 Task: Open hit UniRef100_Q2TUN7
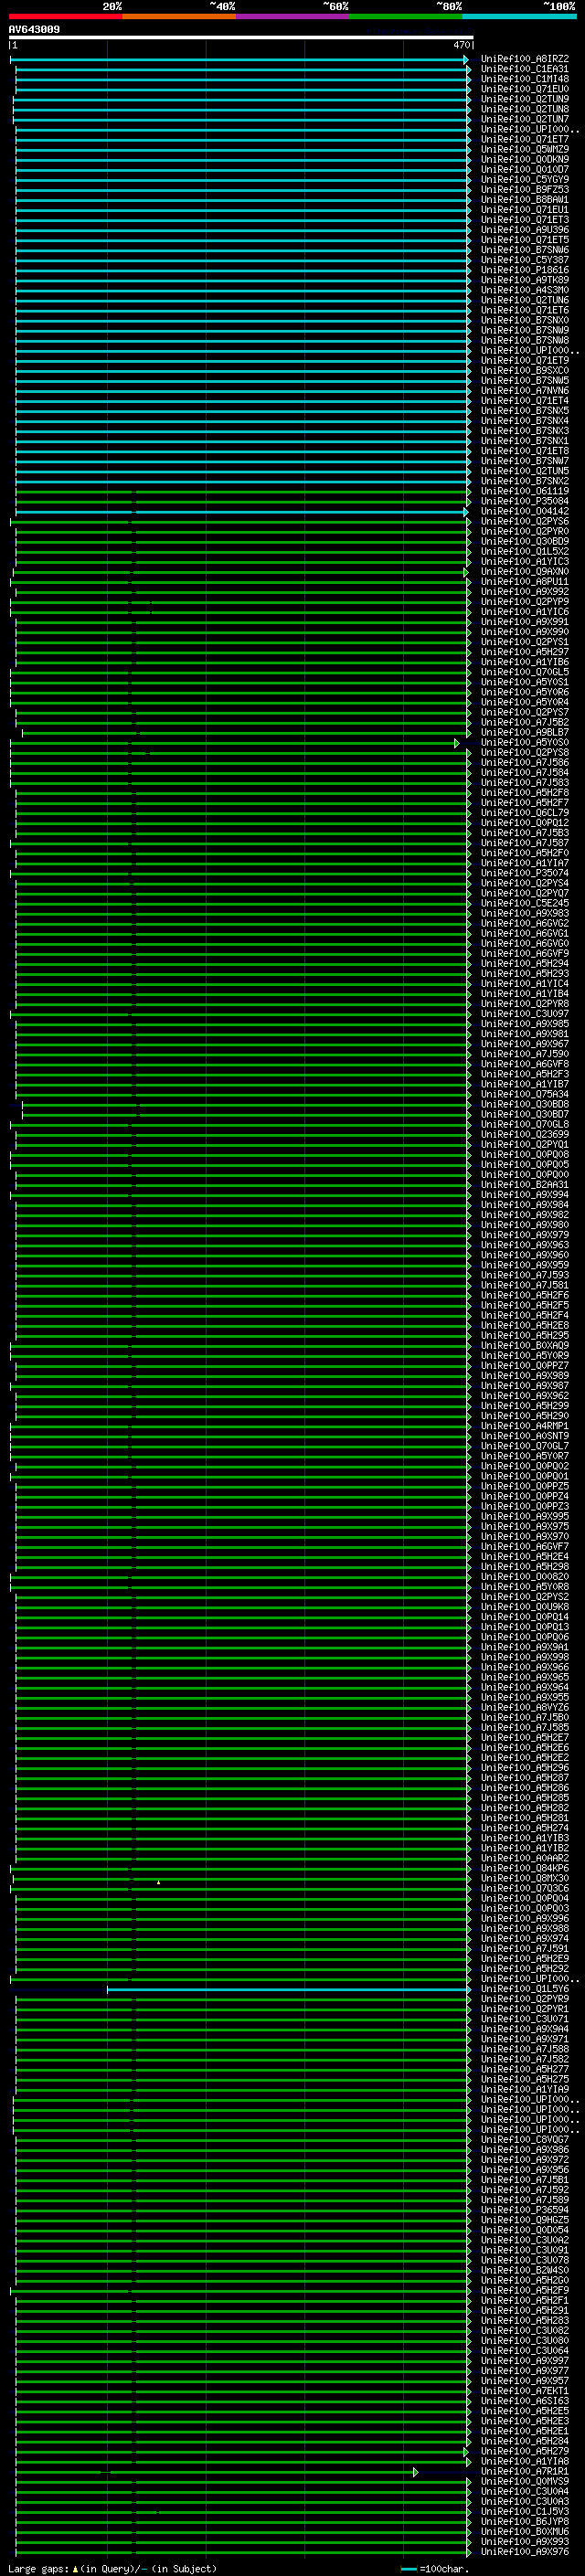pos(525,119)
